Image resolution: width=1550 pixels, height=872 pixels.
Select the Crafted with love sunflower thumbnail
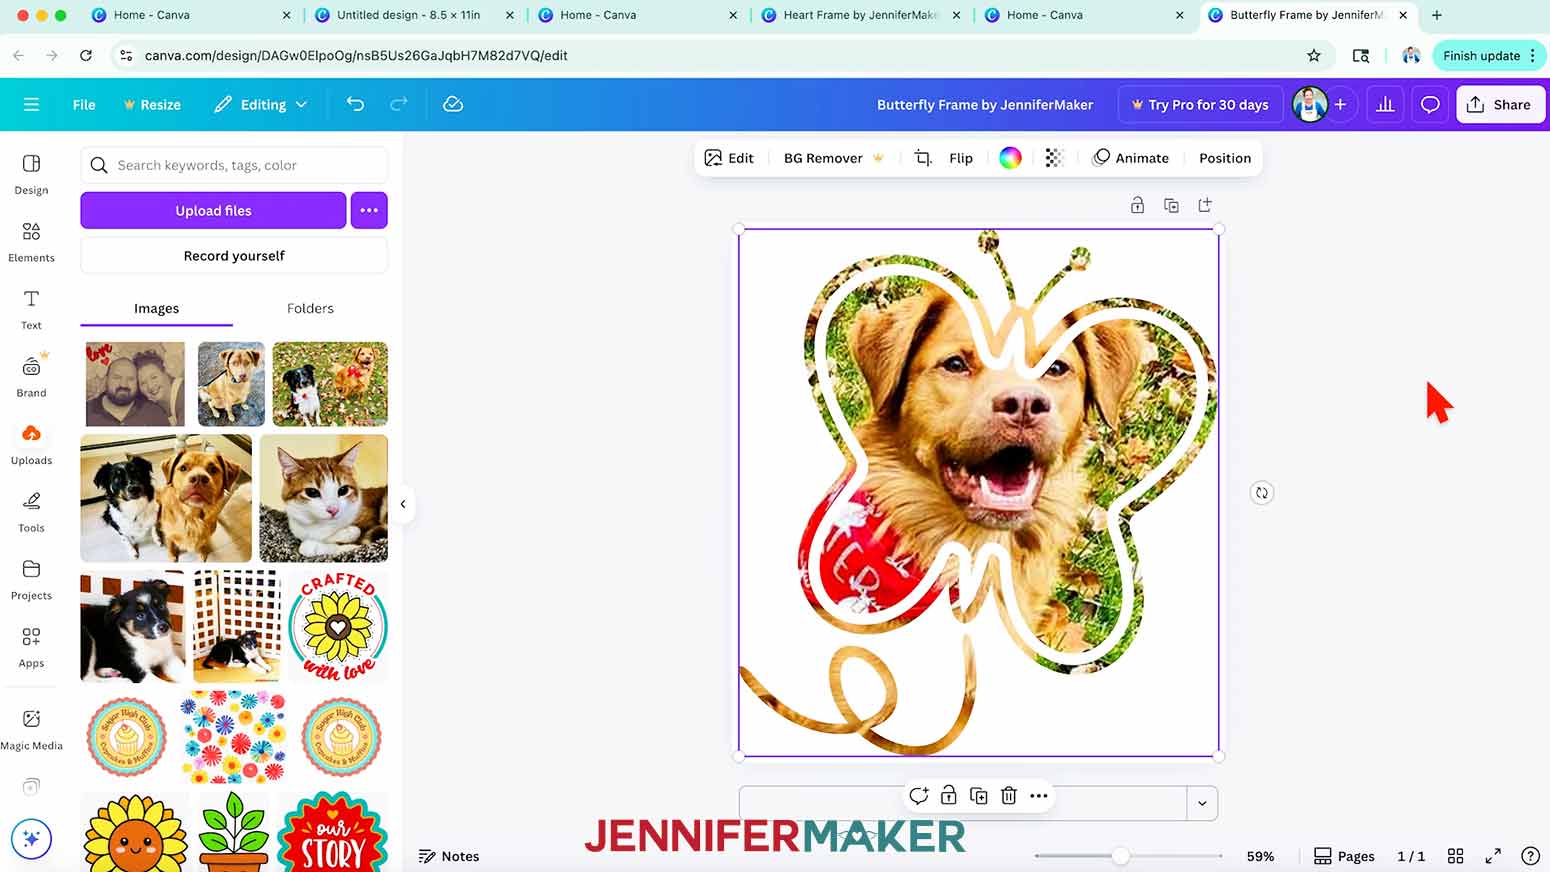338,627
